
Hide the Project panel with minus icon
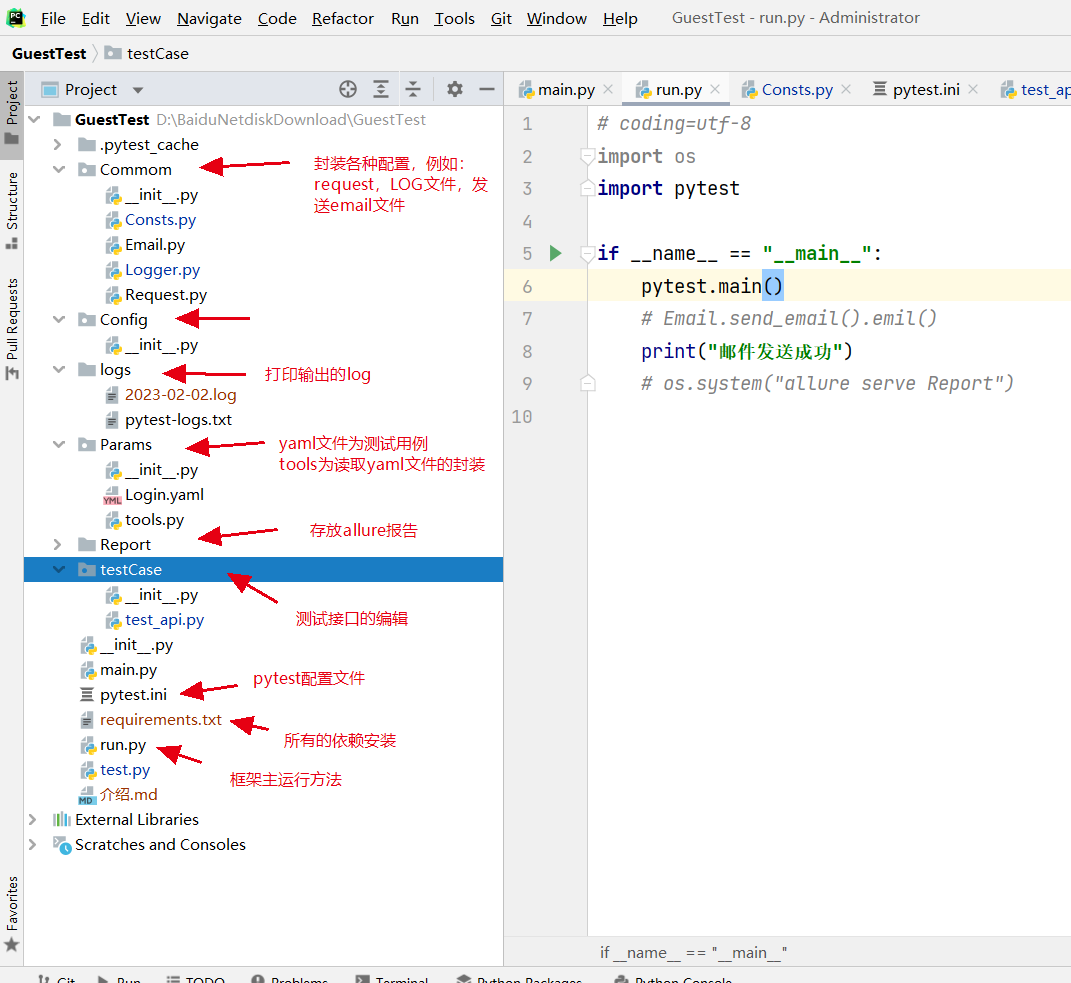(x=487, y=89)
